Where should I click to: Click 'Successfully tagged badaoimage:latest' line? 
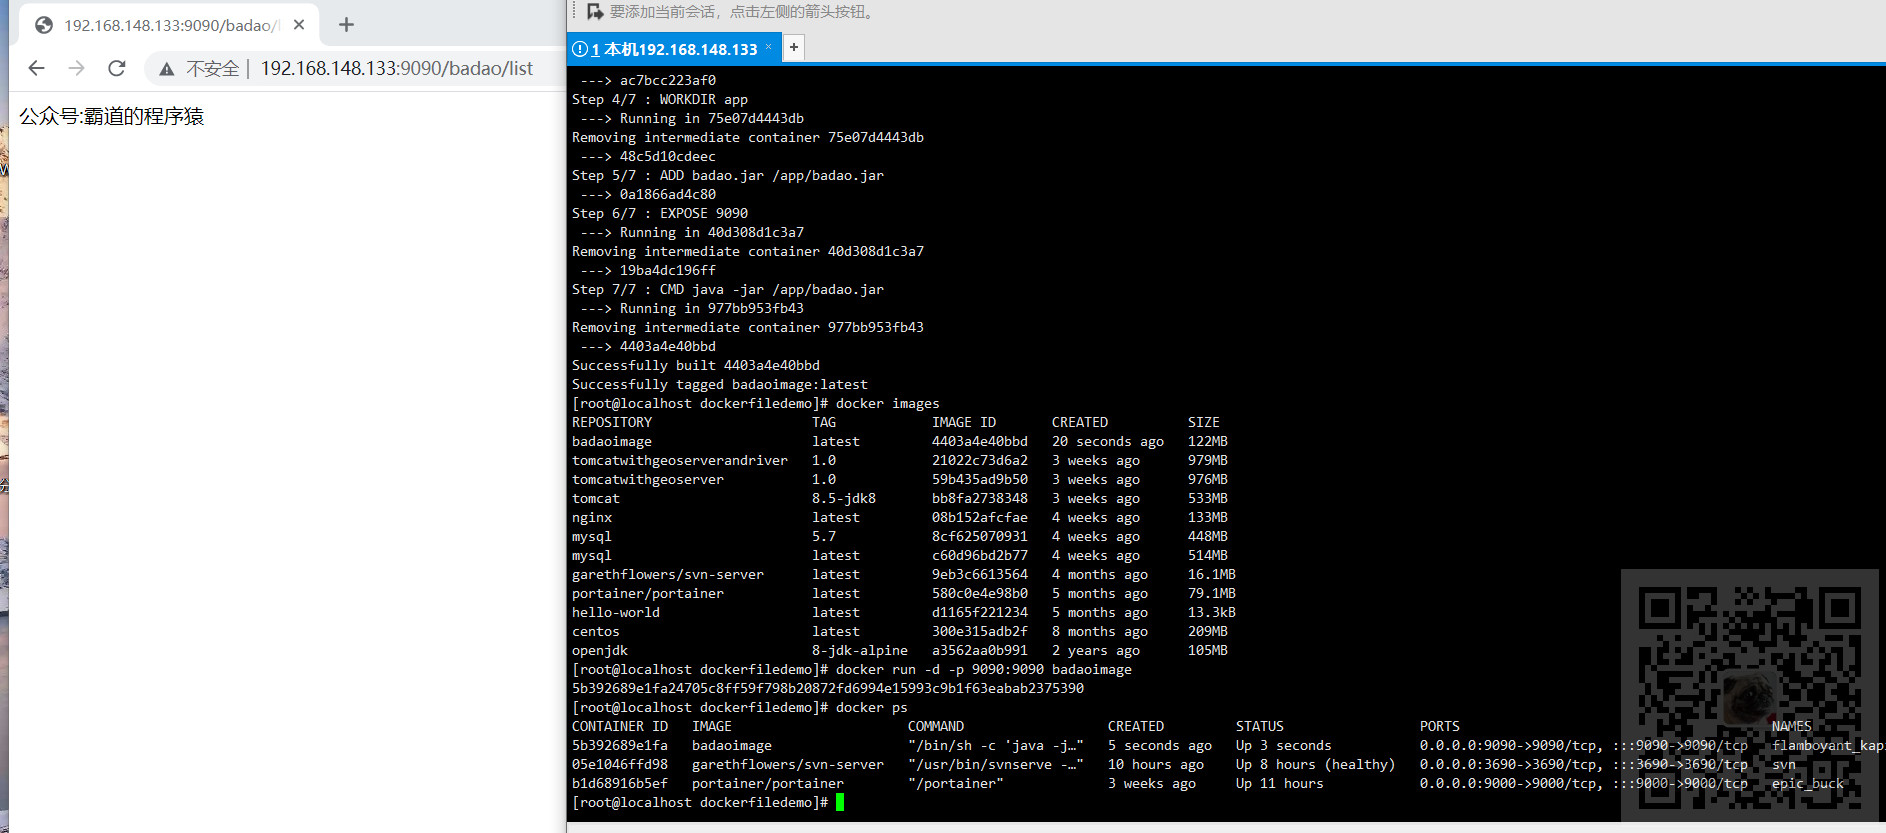(720, 384)
